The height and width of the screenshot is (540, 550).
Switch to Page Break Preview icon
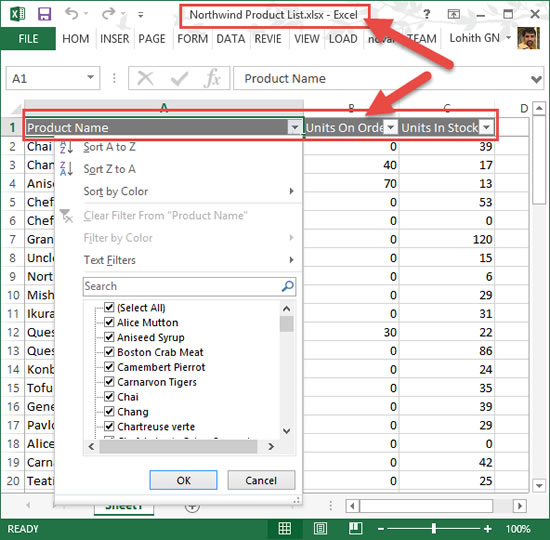click(356, 528)
